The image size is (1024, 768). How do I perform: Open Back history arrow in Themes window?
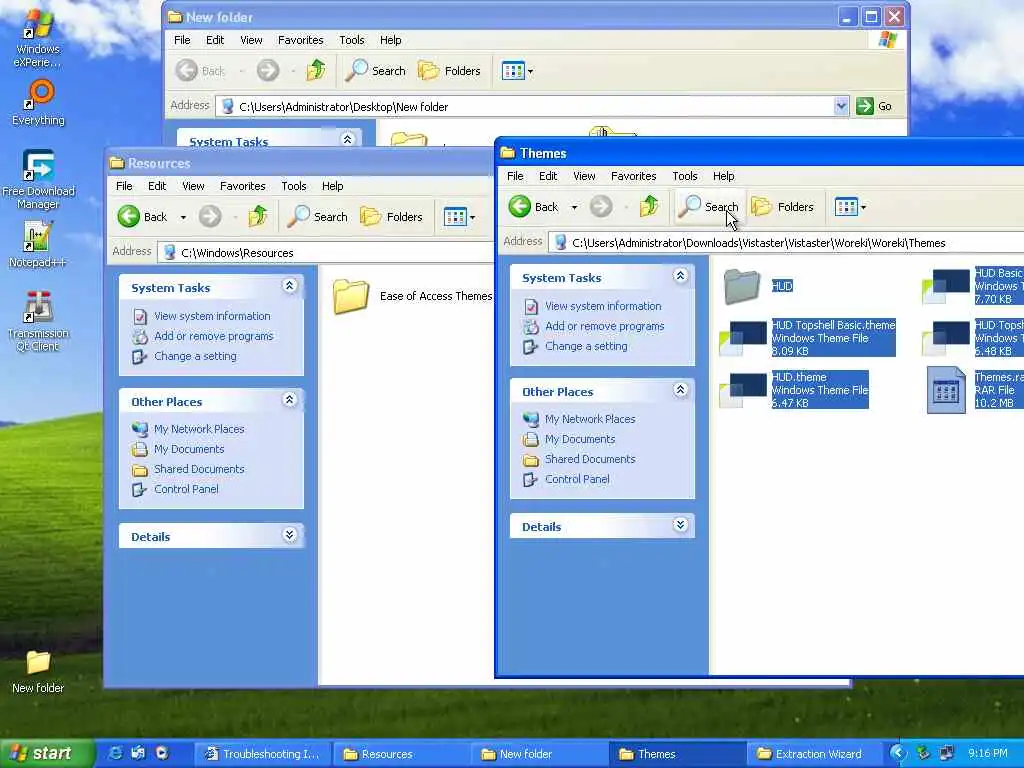point(574,207)
